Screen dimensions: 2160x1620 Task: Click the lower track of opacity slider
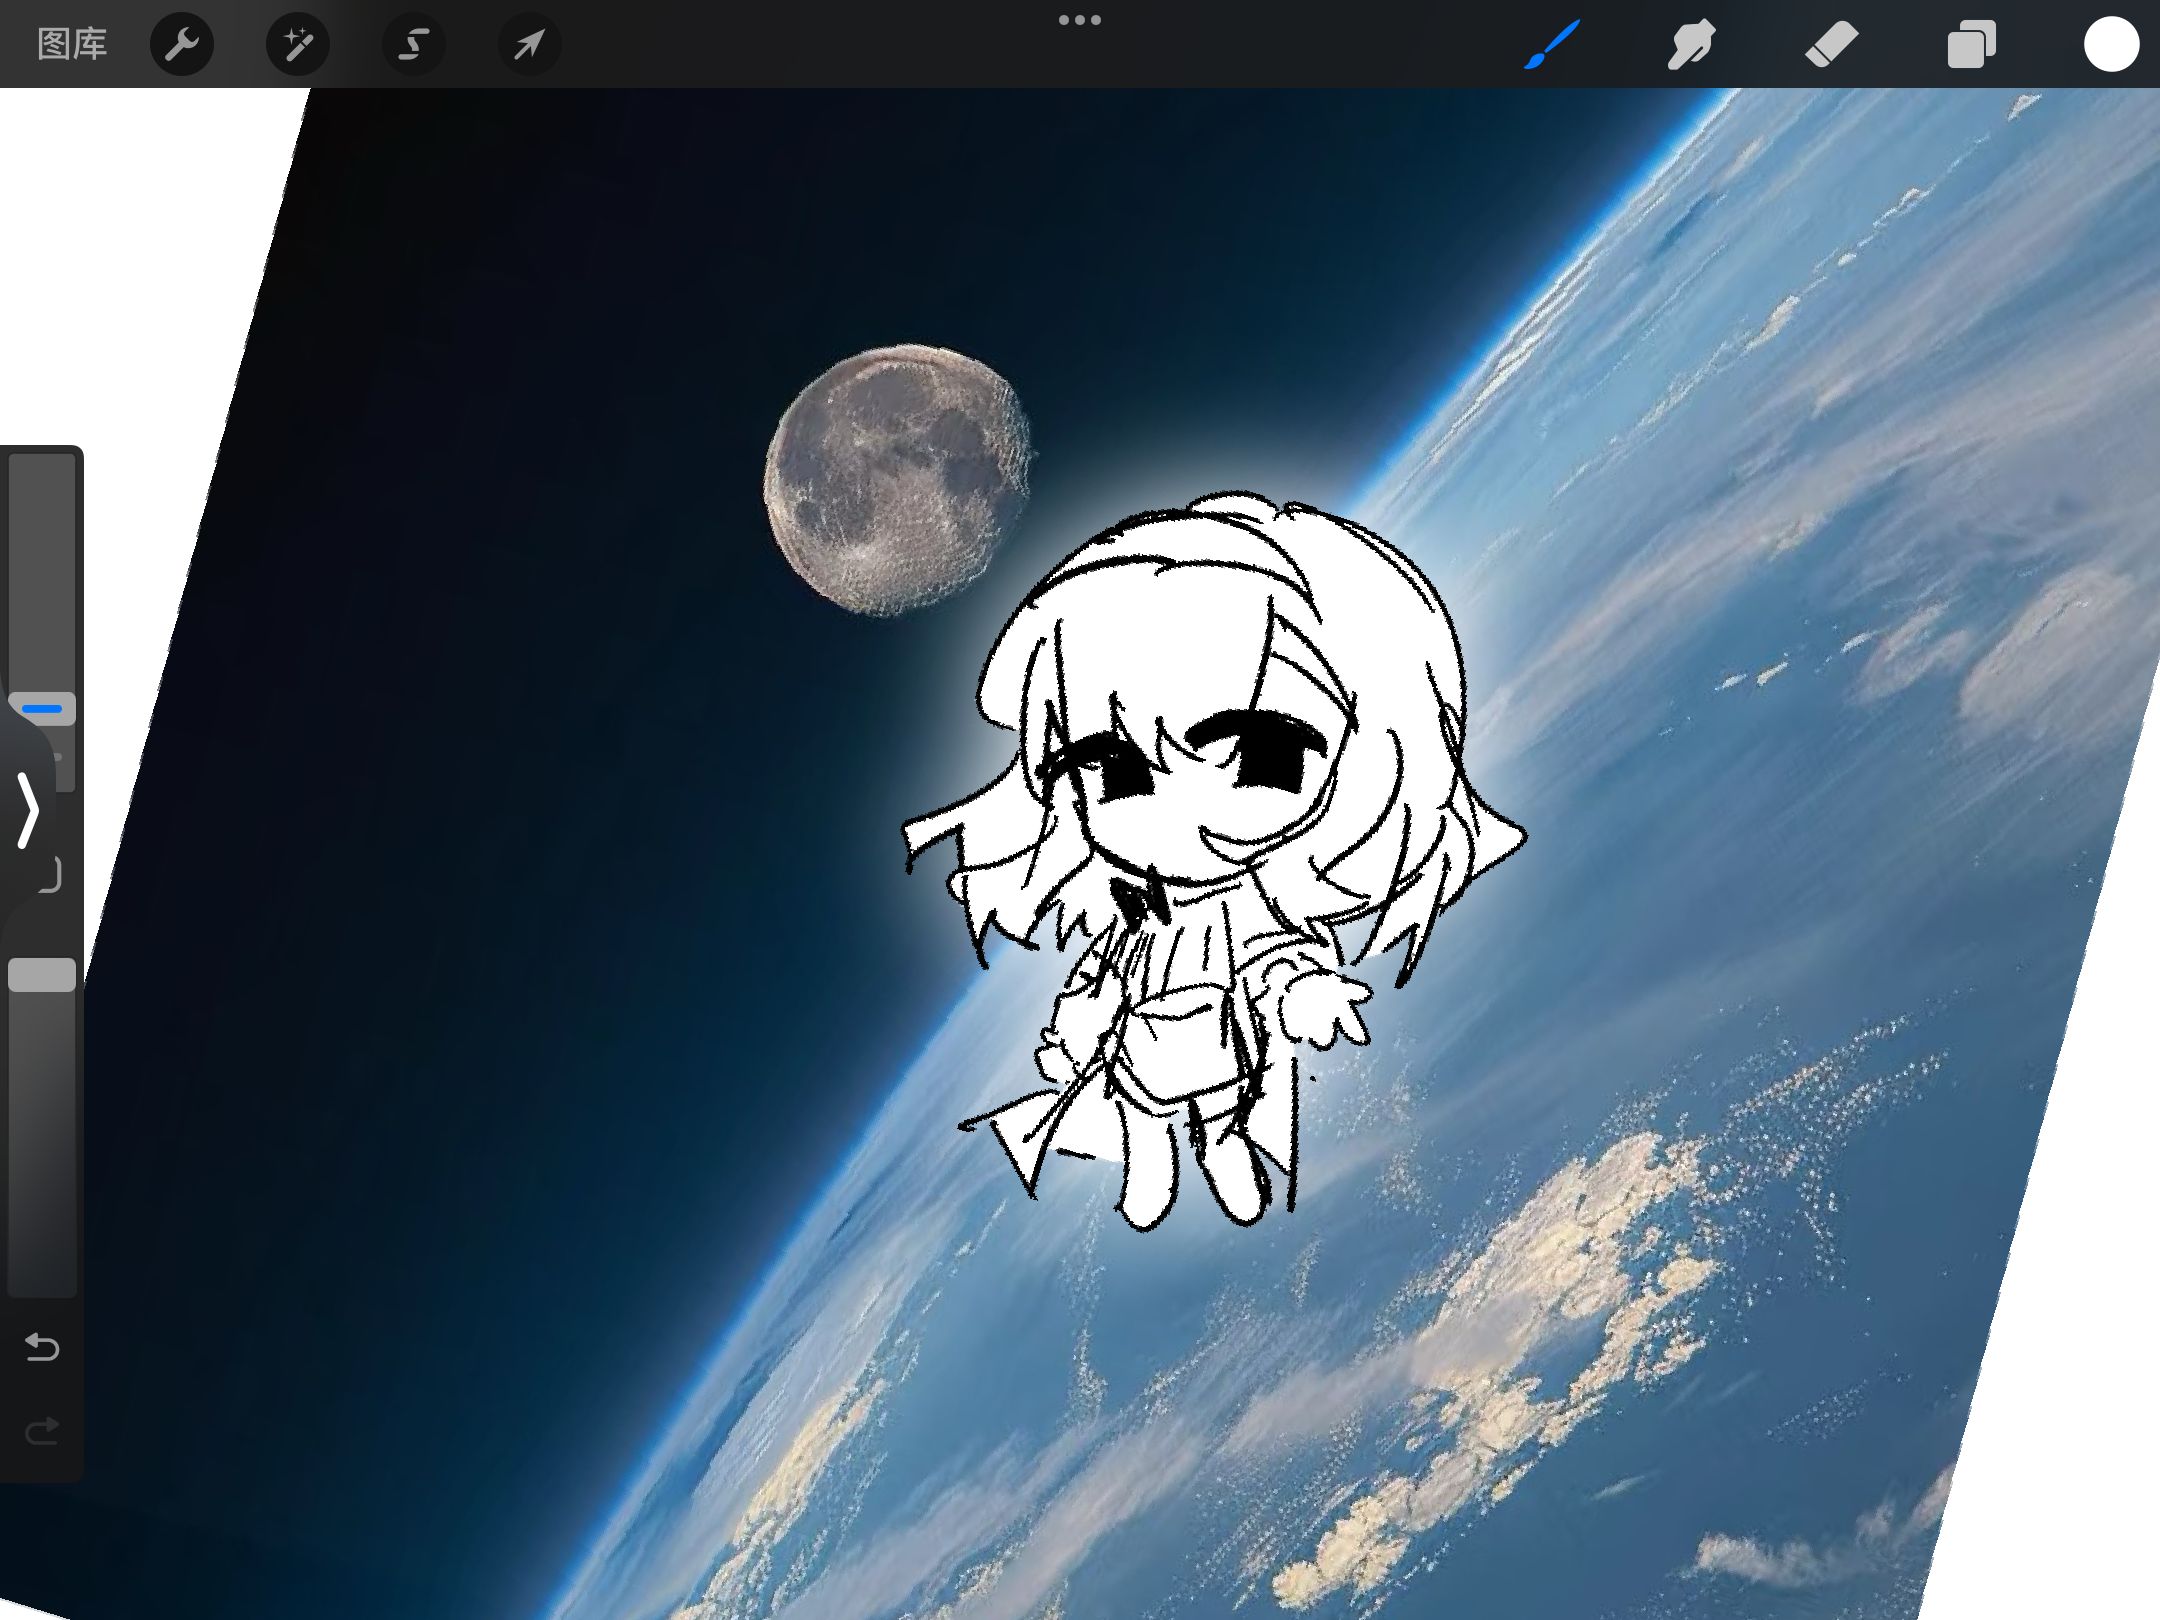[42, 1150]
